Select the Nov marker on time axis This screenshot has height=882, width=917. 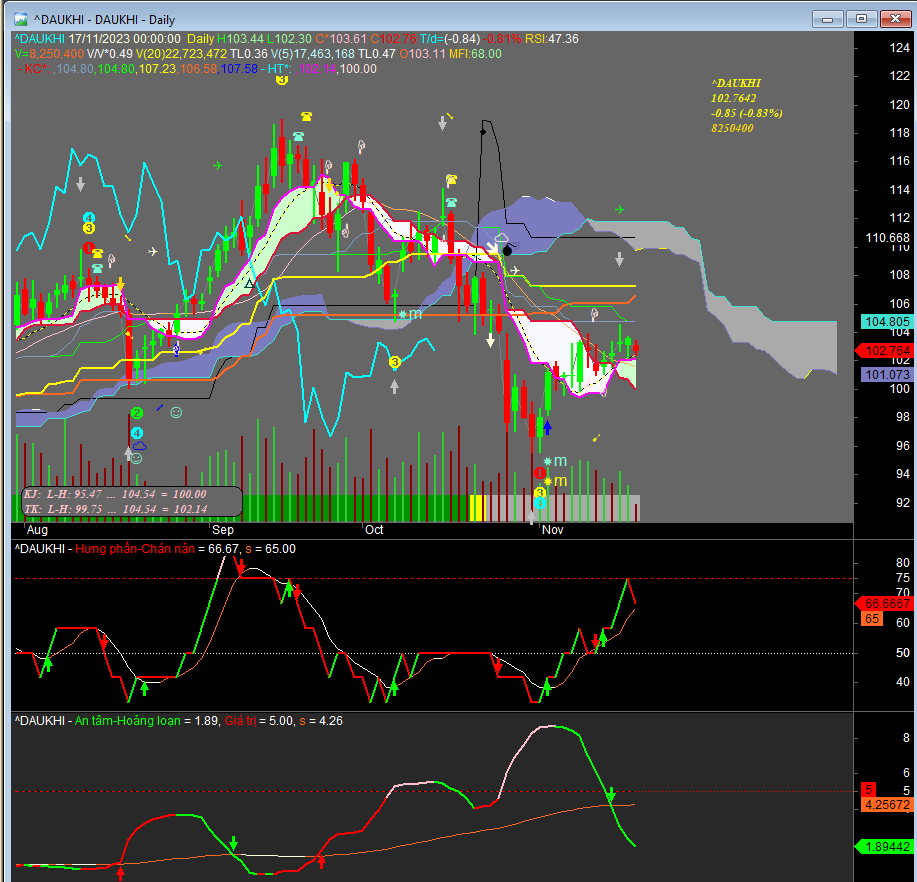click(x=553, y=530)
